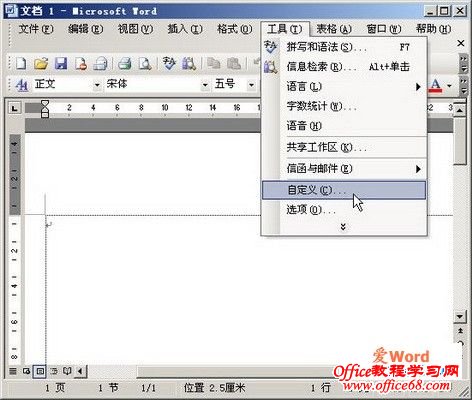The height and width of the screenshot is (400, 472).
Task: Select 语音(H) in Tools menu
Action: point(344,126)
